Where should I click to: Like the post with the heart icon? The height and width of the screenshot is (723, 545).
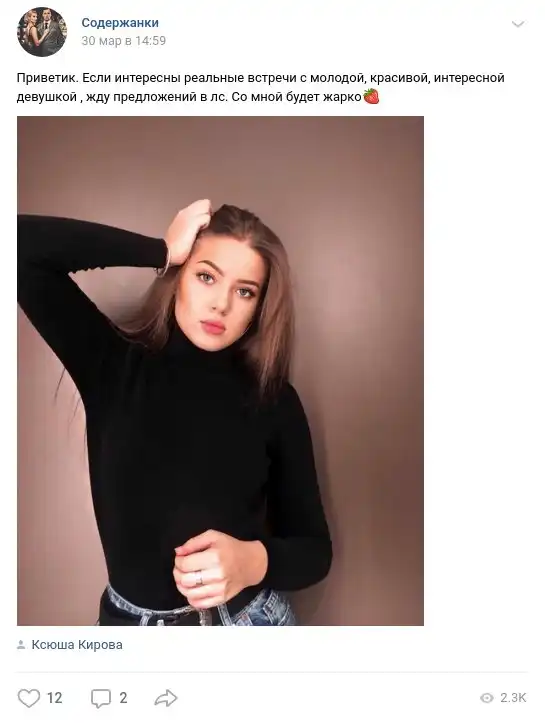pos(29,698)
